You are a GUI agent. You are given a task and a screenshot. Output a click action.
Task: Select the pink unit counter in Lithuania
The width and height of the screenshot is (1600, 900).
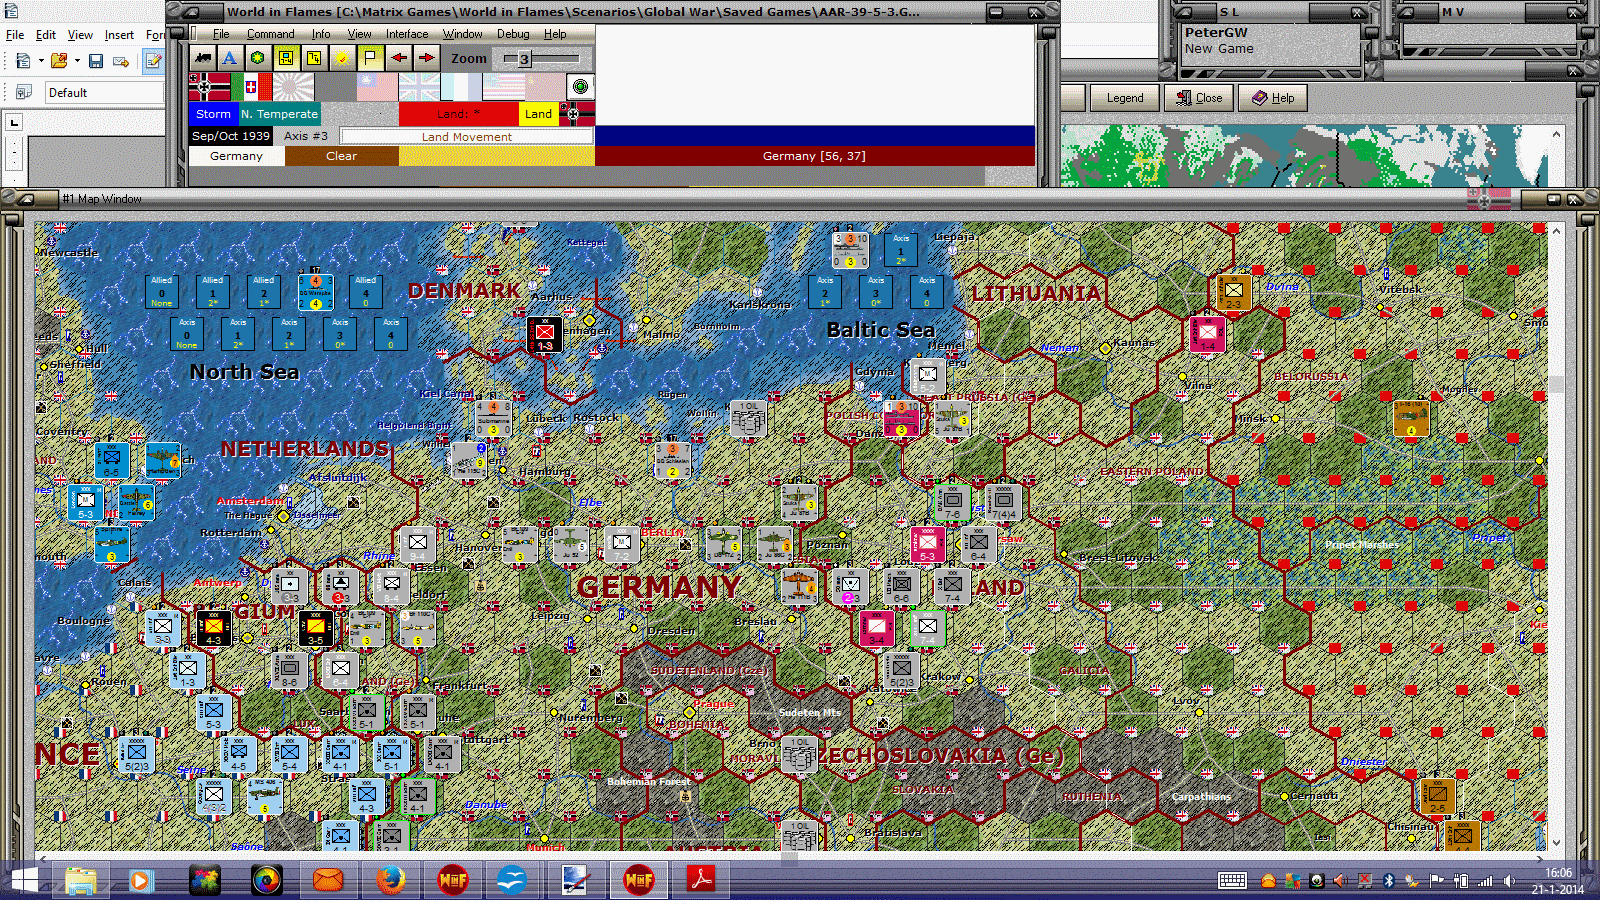(1208, 333)
